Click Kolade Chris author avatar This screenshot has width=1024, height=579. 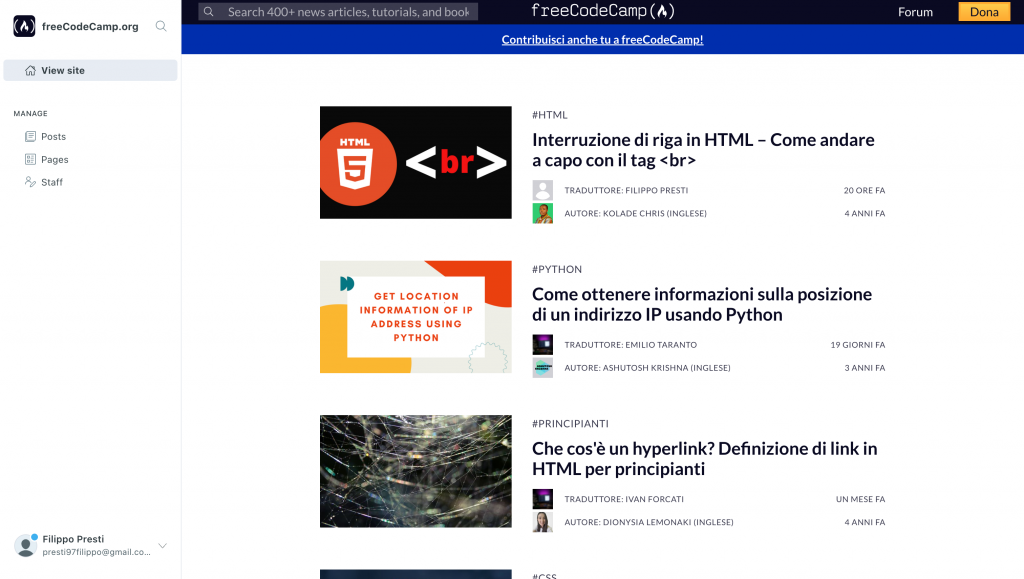[x=542, y=213]
